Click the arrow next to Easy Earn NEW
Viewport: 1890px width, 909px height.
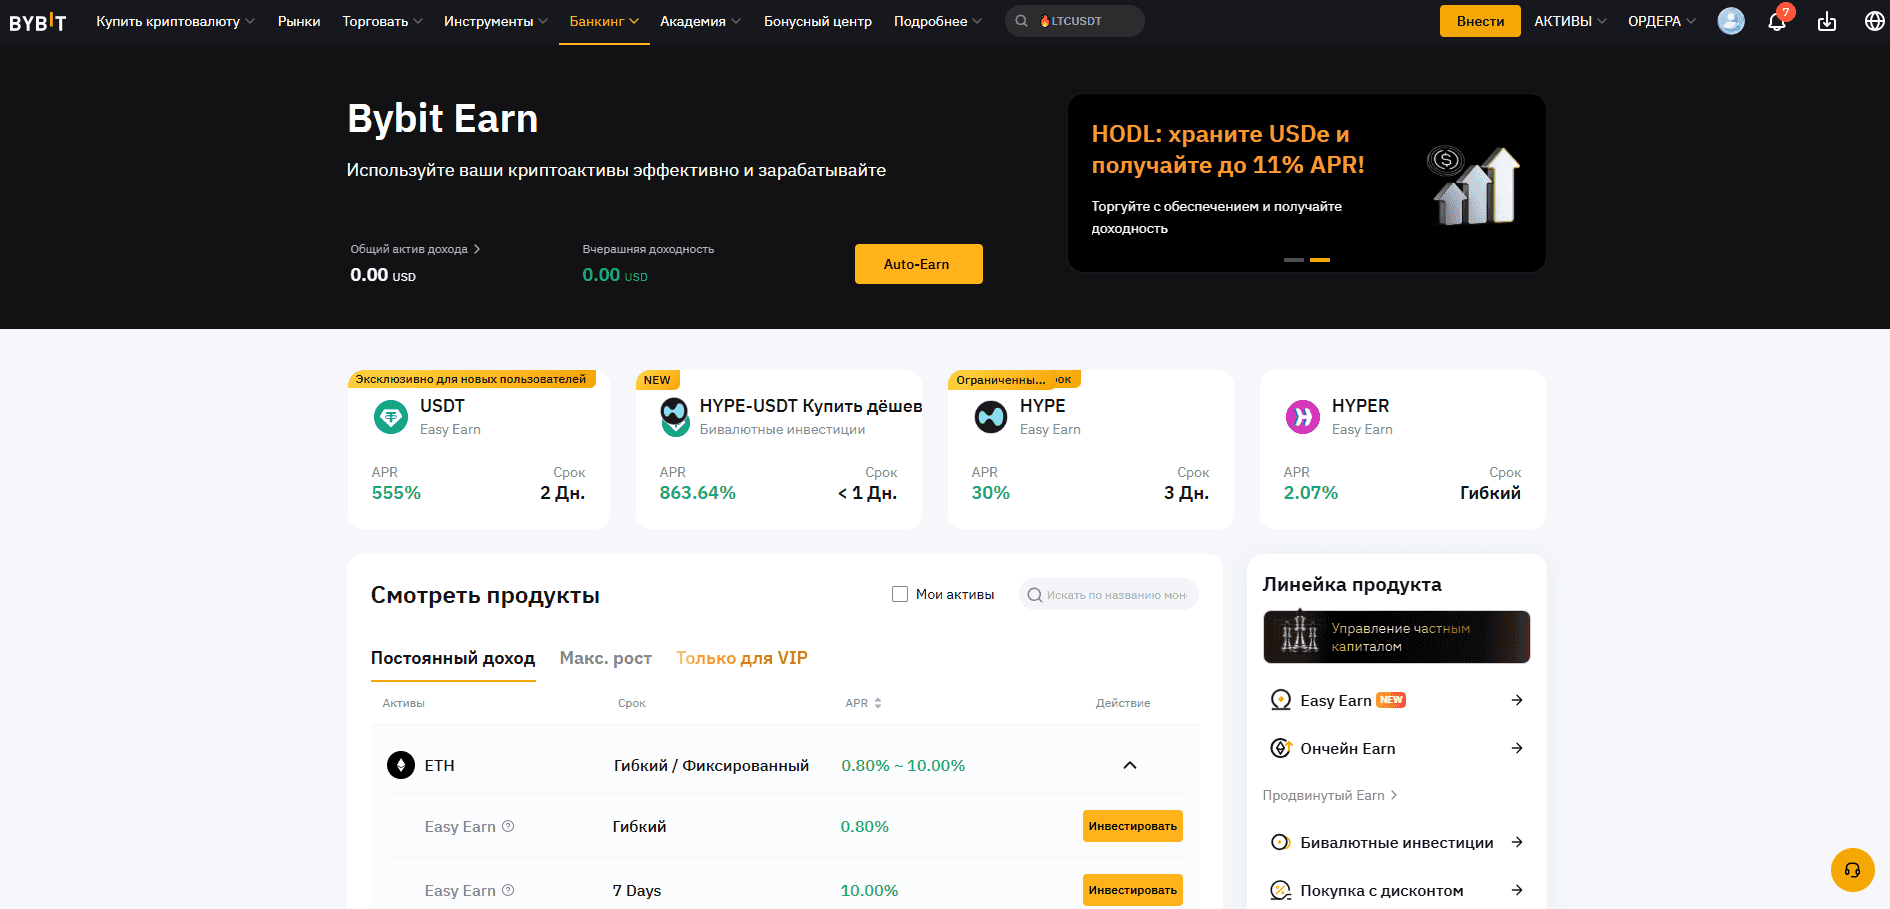coord(1517,700)
